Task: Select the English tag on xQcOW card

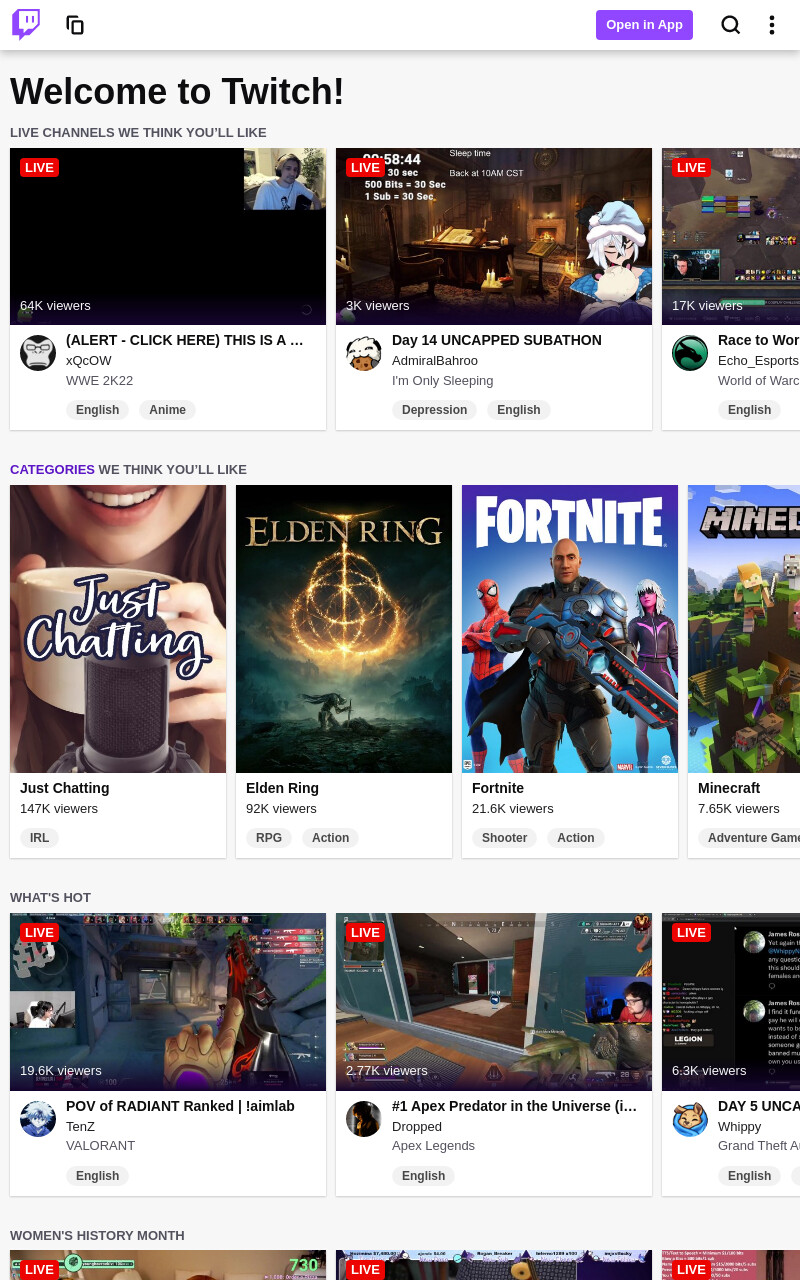Action: pos(98,410)
